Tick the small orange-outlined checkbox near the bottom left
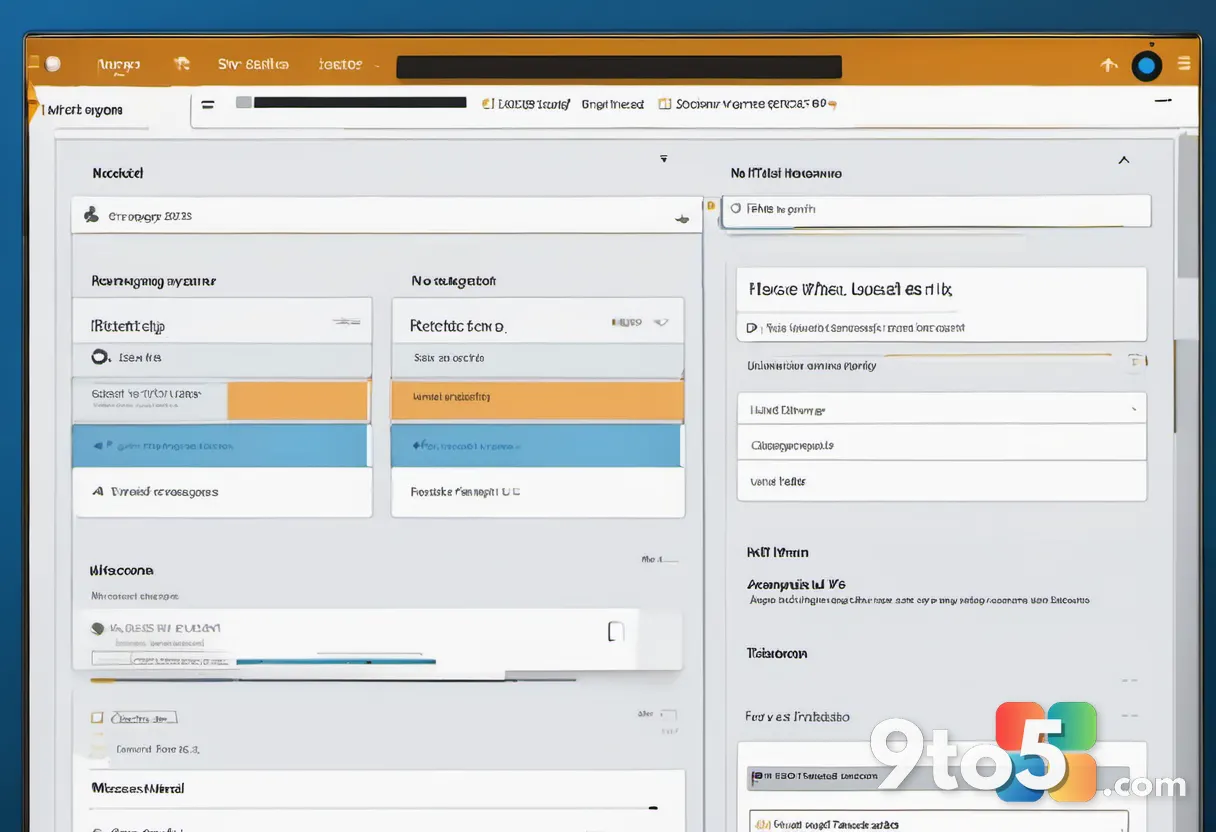1216x832 pixels. click(97, 717)
